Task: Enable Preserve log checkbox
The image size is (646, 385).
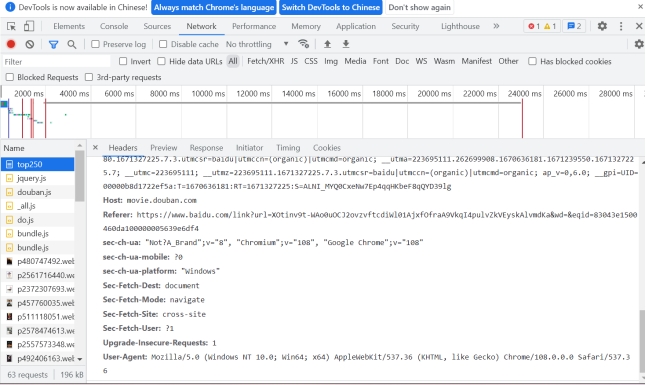Action: tap(95, 44)
